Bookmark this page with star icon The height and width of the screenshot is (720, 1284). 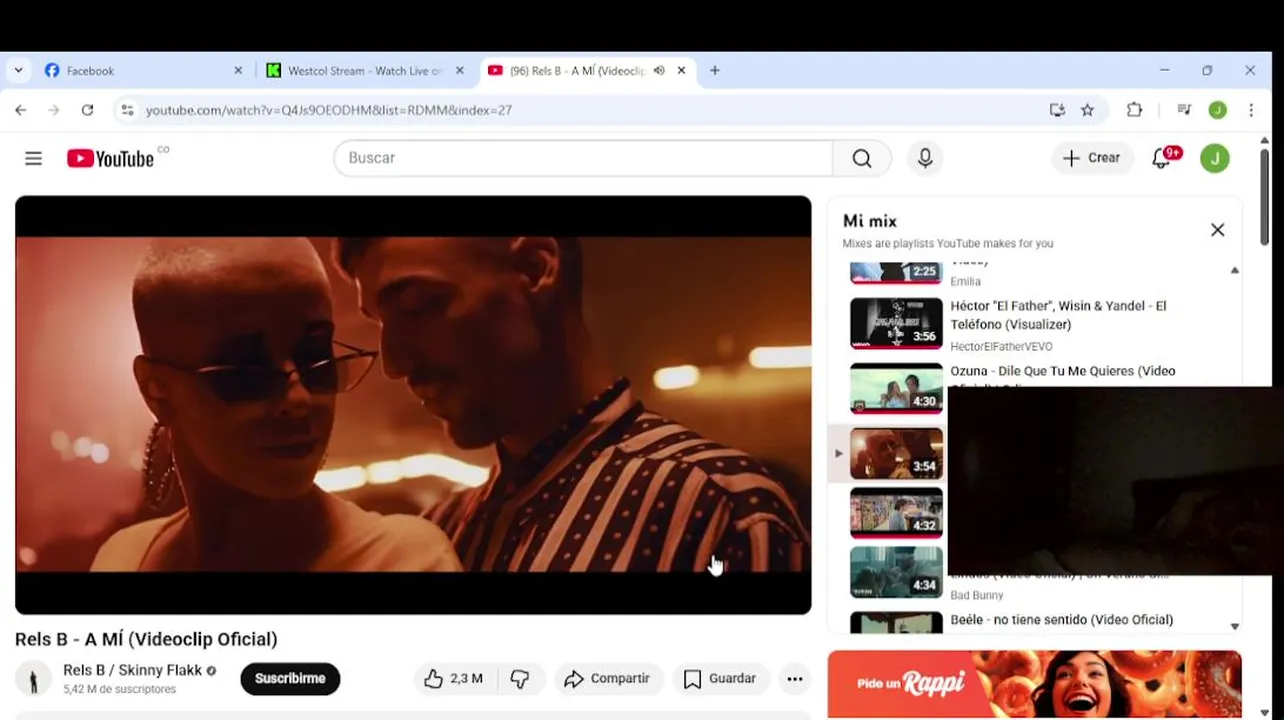point(1087,110)
